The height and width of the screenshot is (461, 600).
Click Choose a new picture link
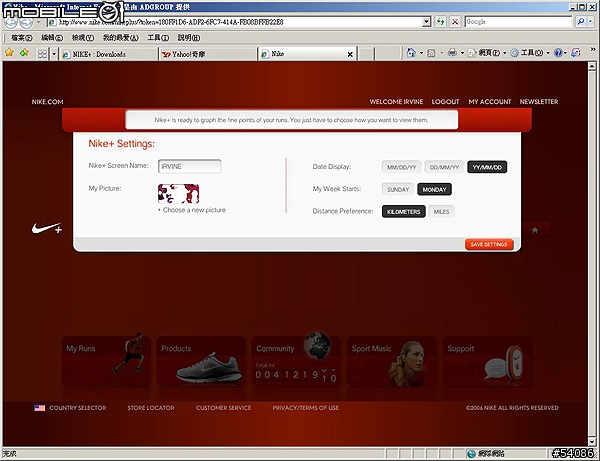pyautogui.click(x=194, y=210)
